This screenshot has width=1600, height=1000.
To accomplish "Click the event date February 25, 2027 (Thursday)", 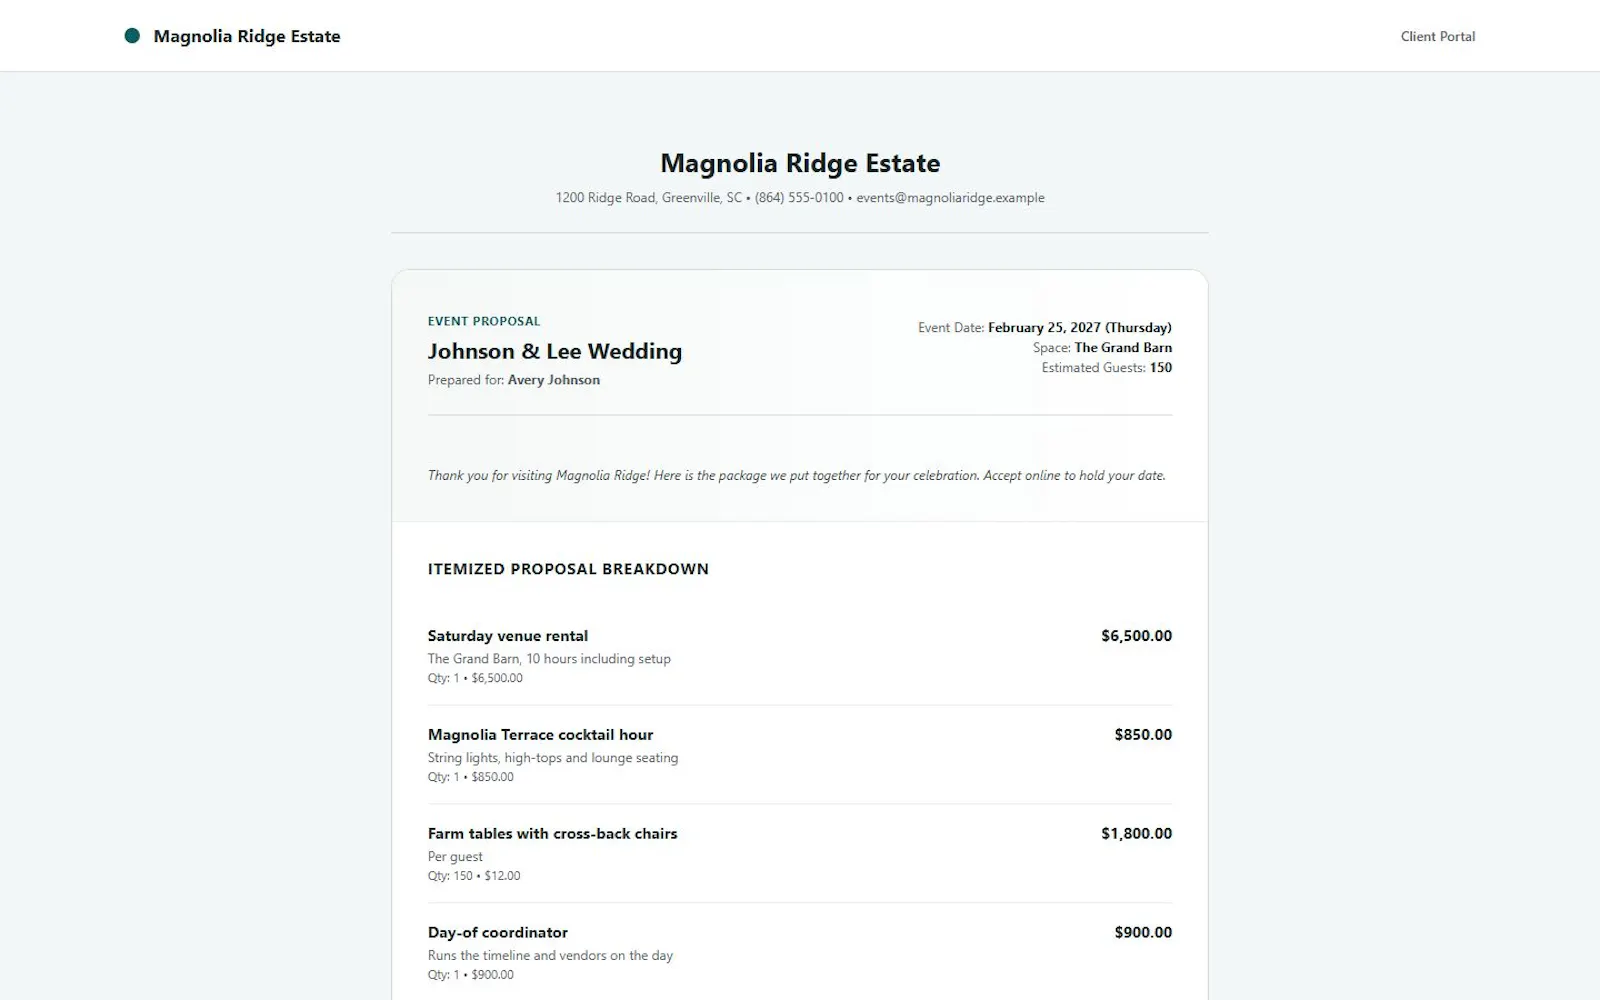I will (1080, 327).
